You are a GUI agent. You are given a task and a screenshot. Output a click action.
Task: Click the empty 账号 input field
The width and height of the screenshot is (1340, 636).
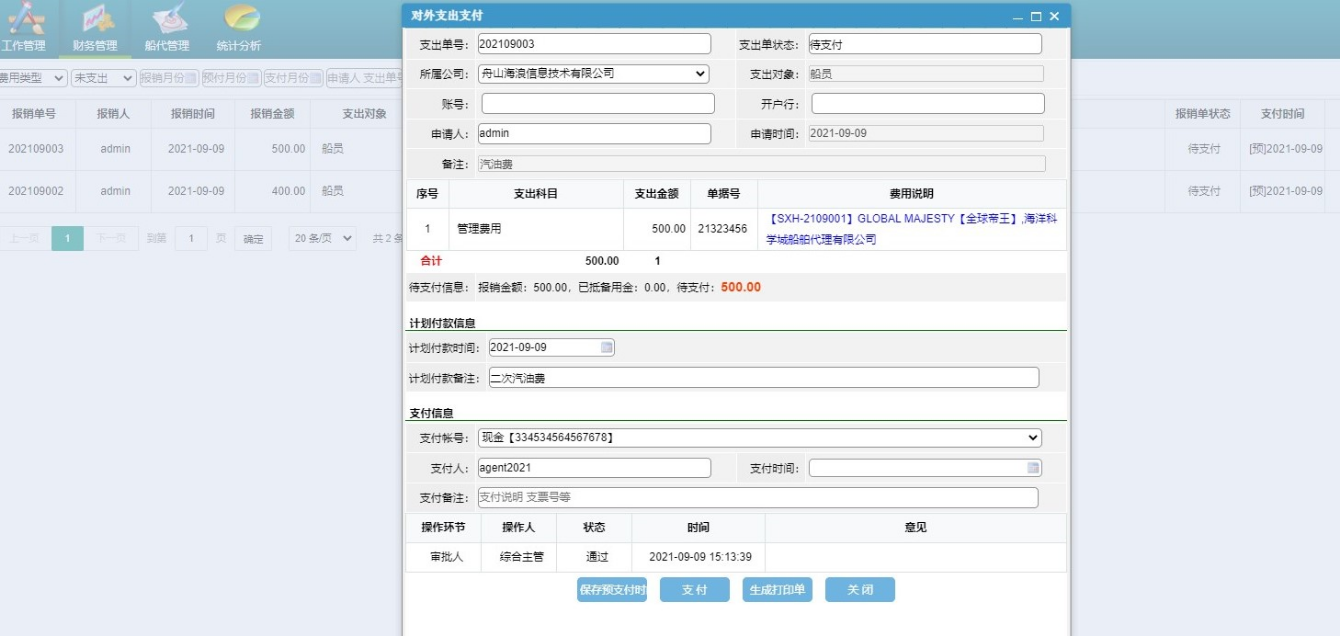point(598,104)
